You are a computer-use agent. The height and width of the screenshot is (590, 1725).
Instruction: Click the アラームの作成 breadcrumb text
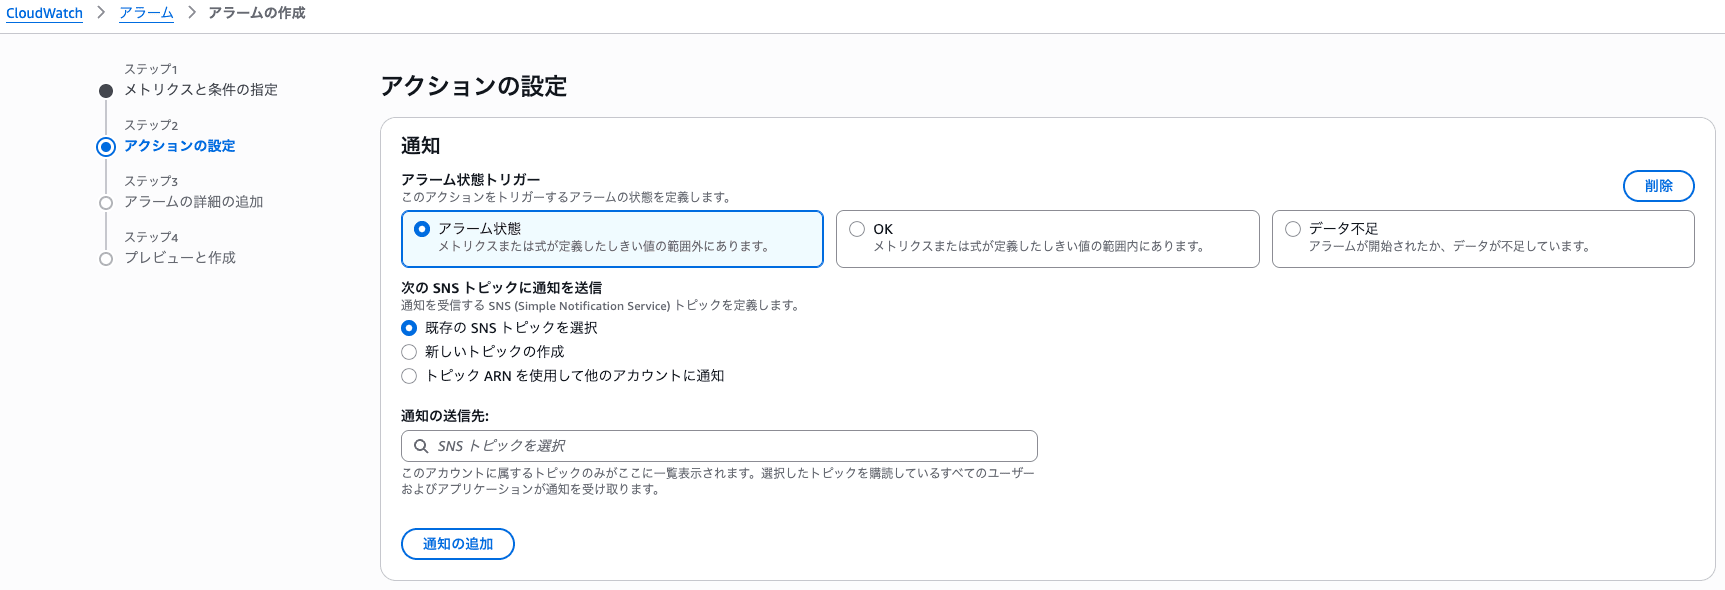point(257,13)
